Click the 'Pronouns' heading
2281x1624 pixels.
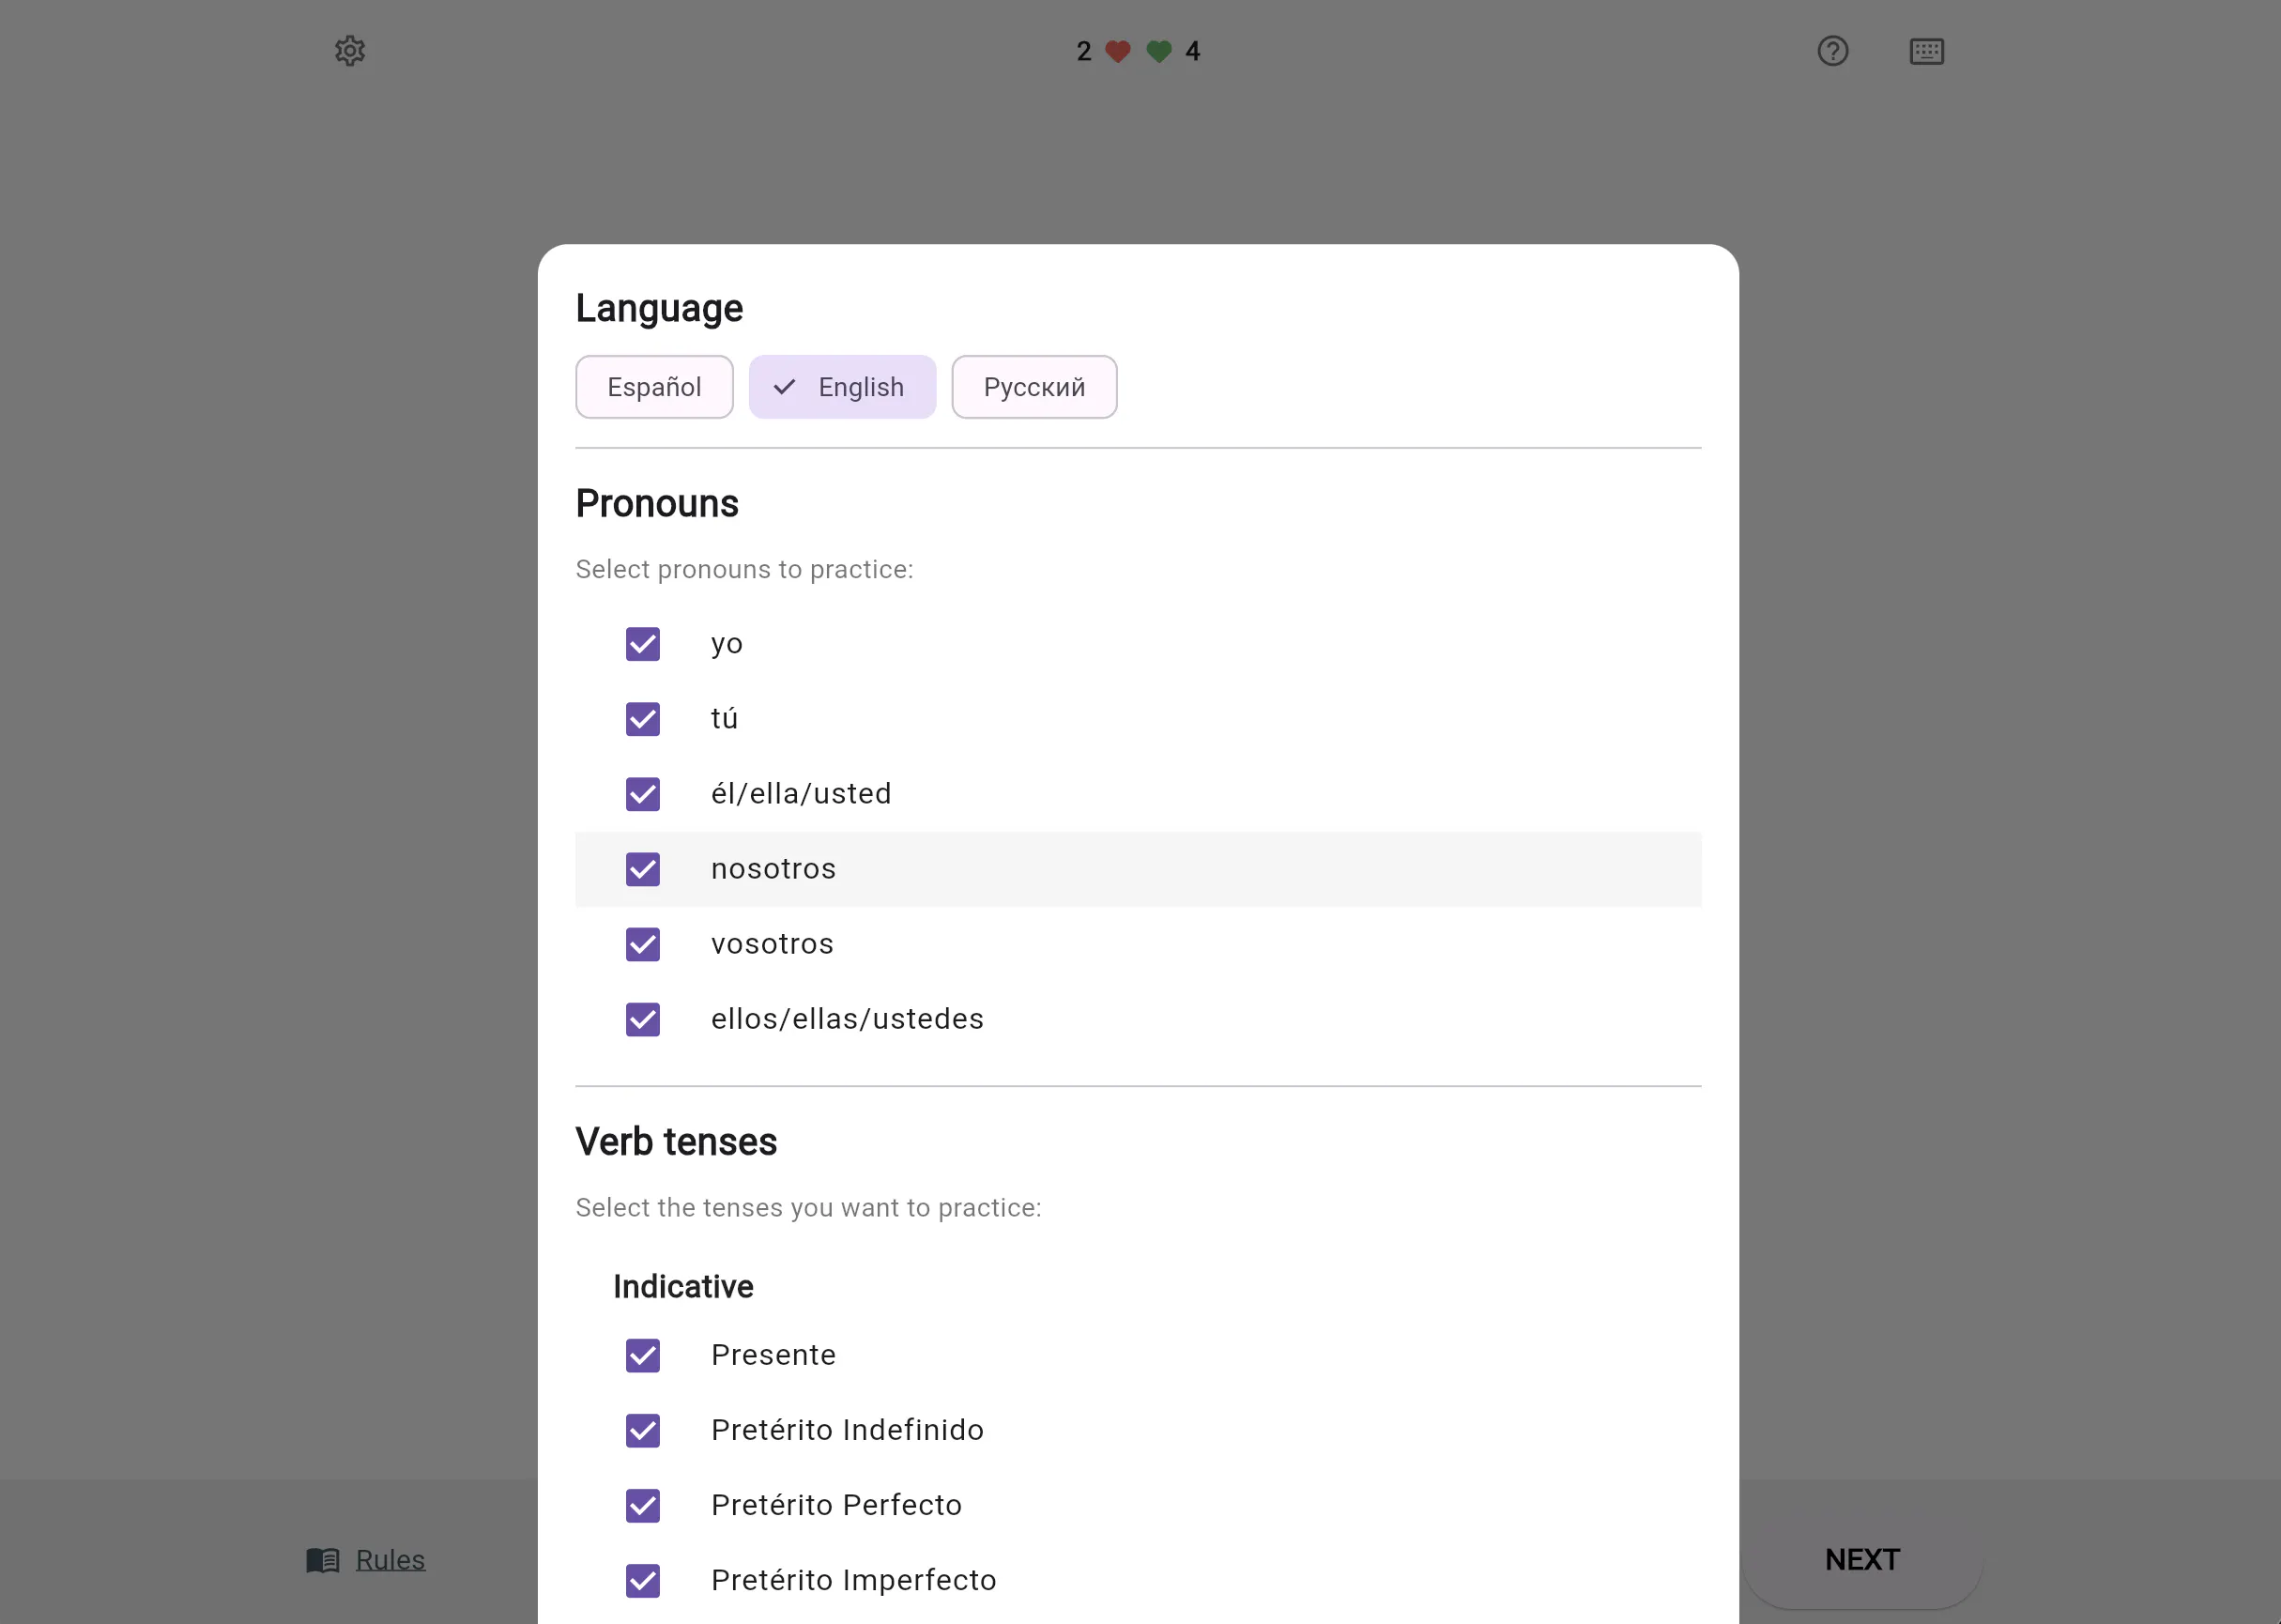tap(657, 504)
